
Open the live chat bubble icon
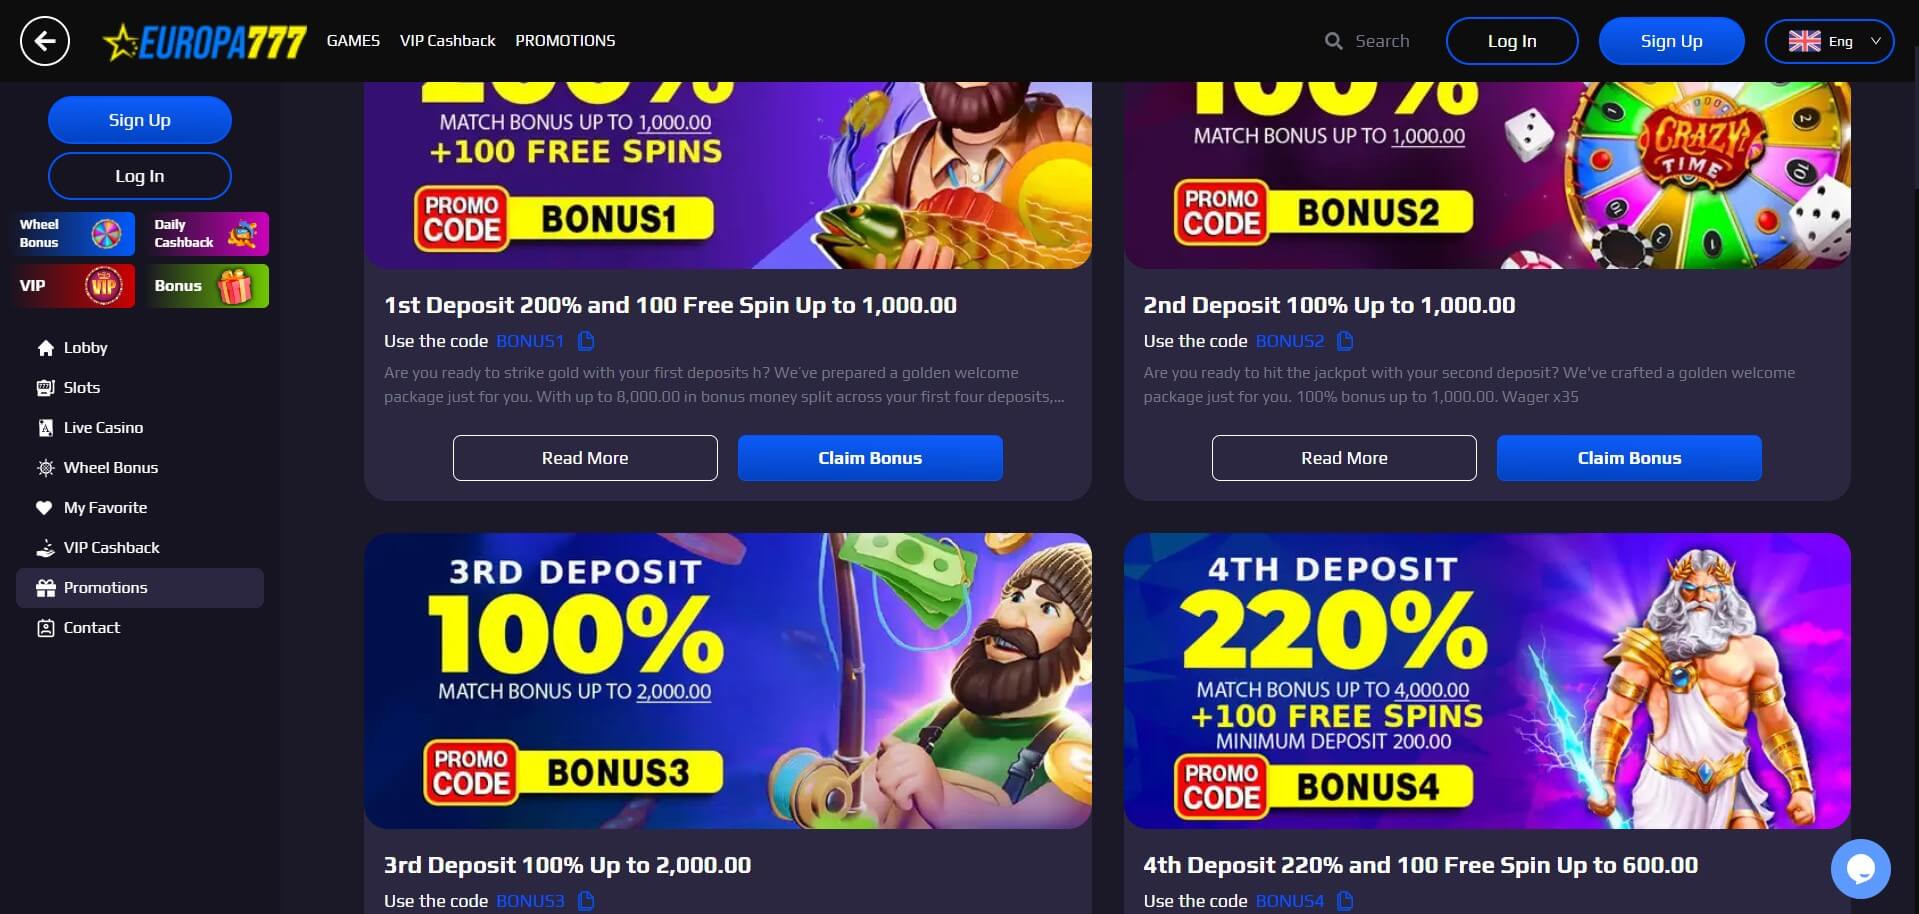click(1860, 869)
